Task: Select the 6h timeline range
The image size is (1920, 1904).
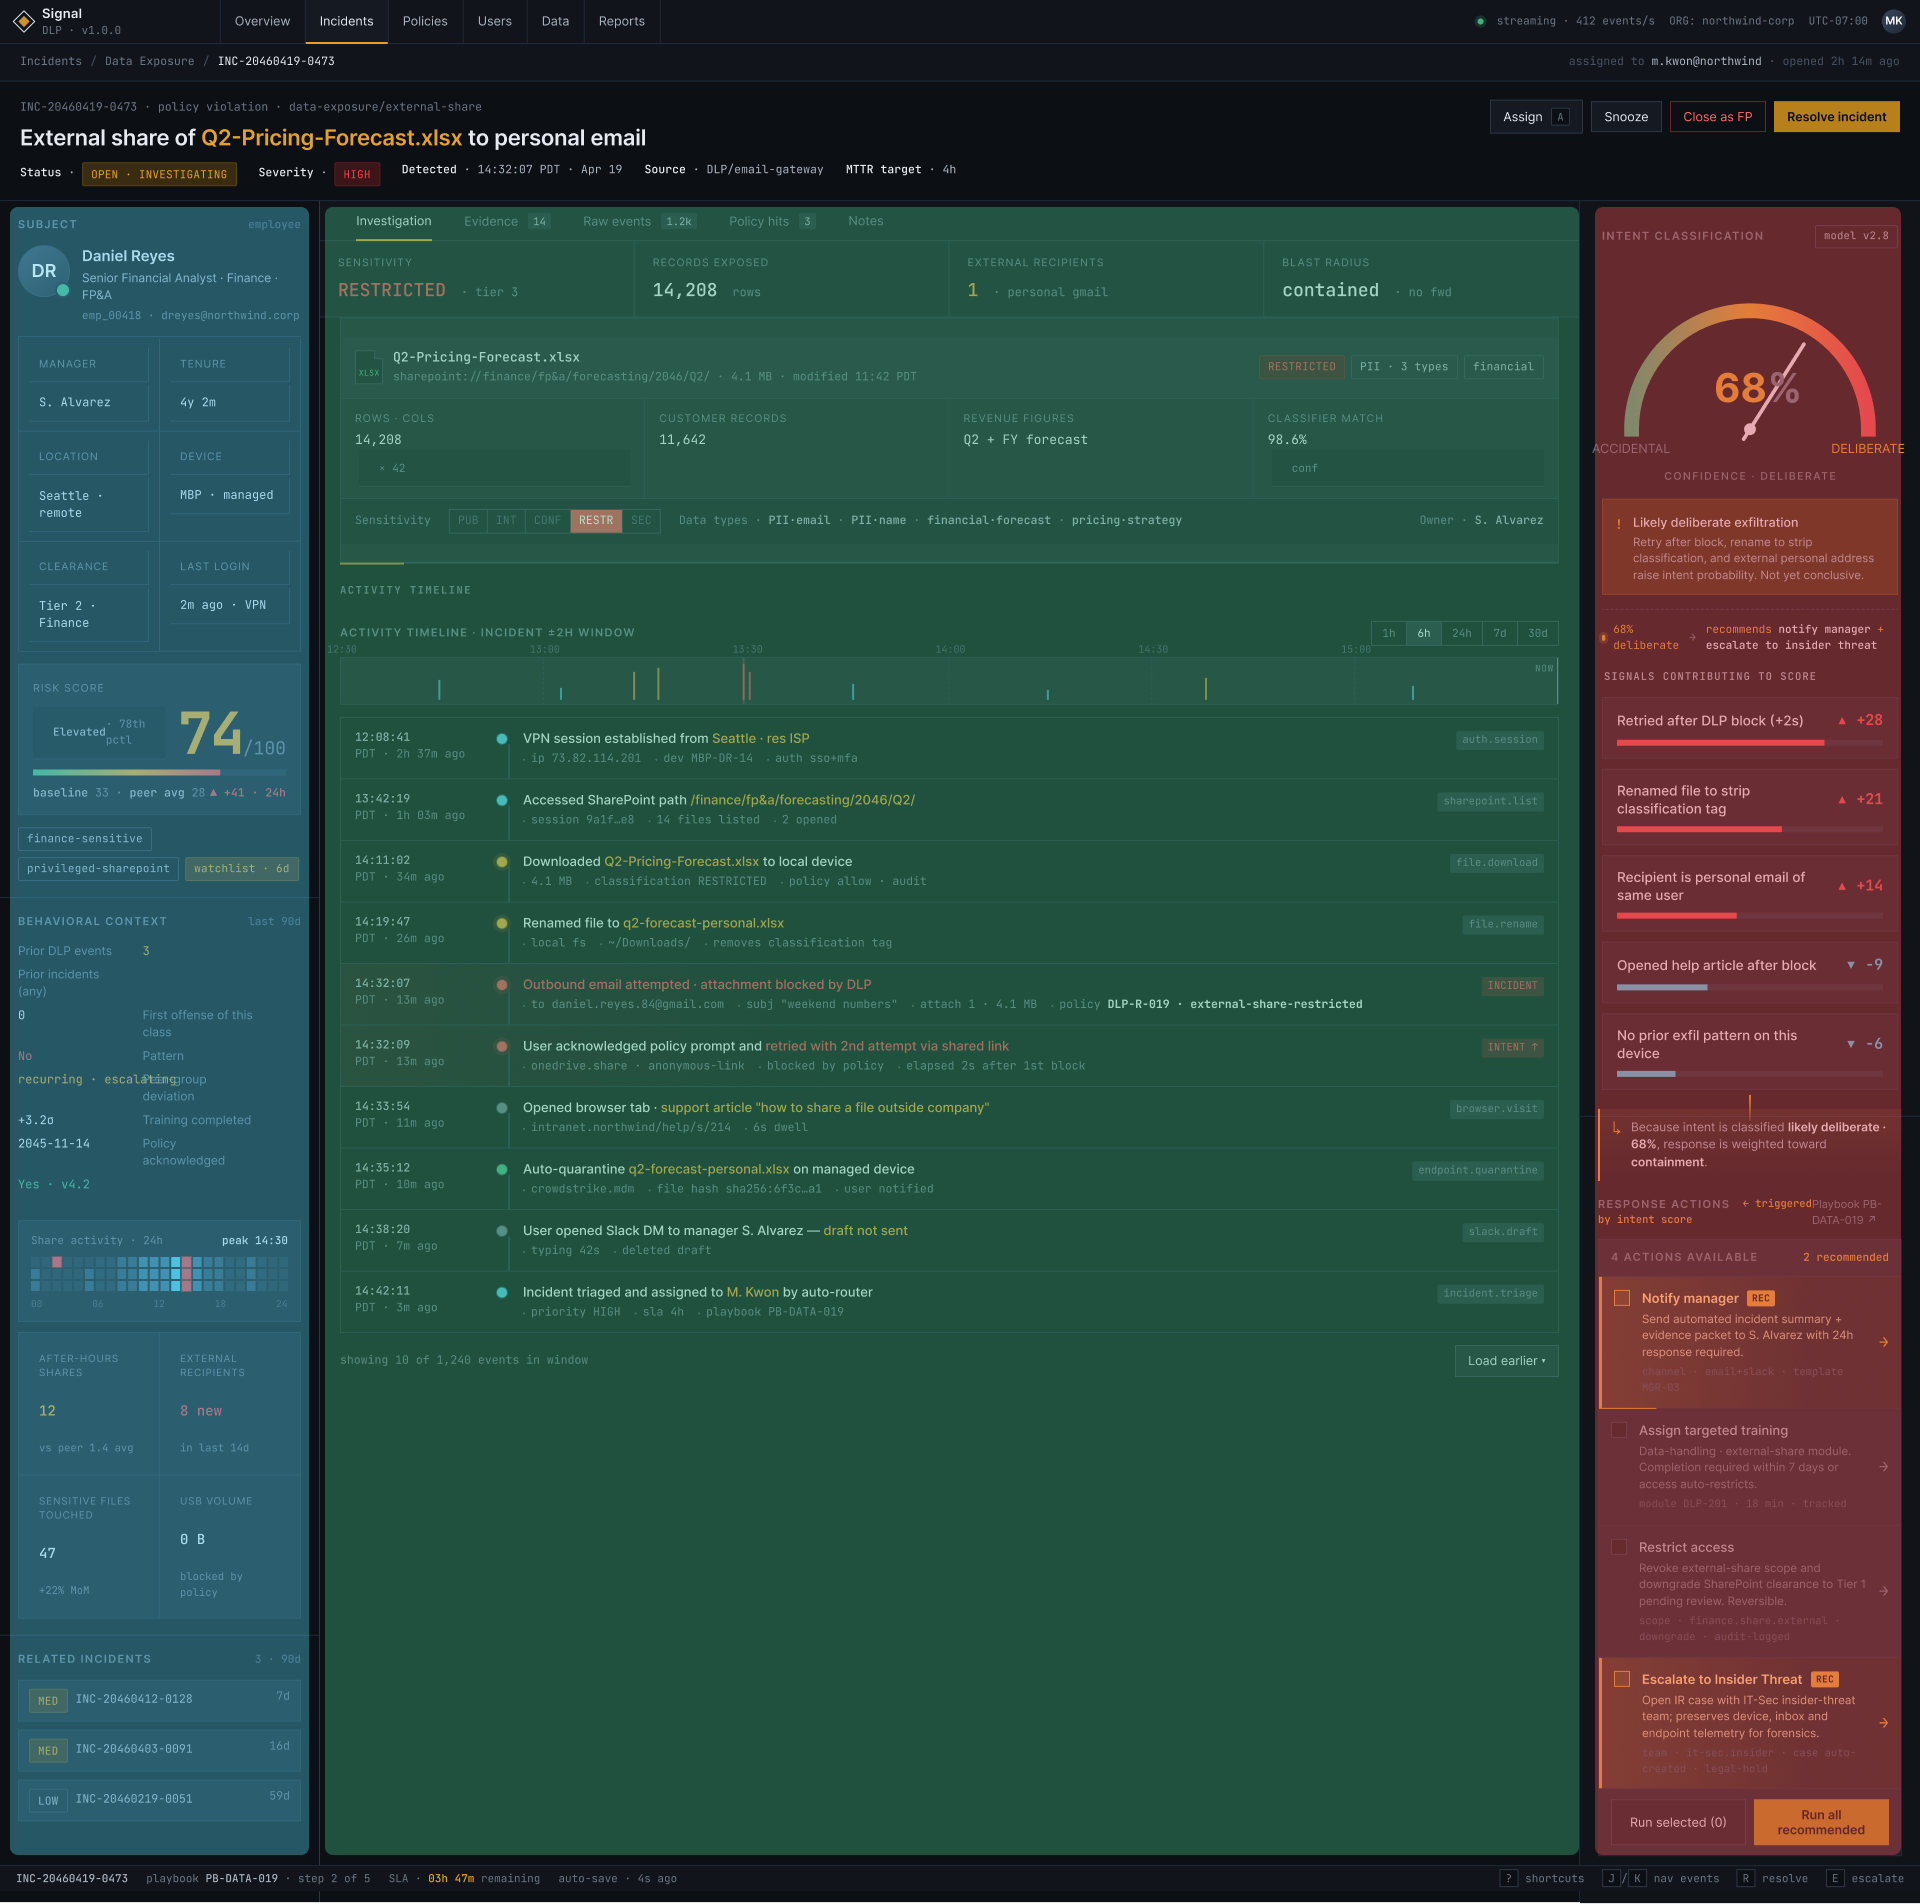Action: click(1424, 634)
